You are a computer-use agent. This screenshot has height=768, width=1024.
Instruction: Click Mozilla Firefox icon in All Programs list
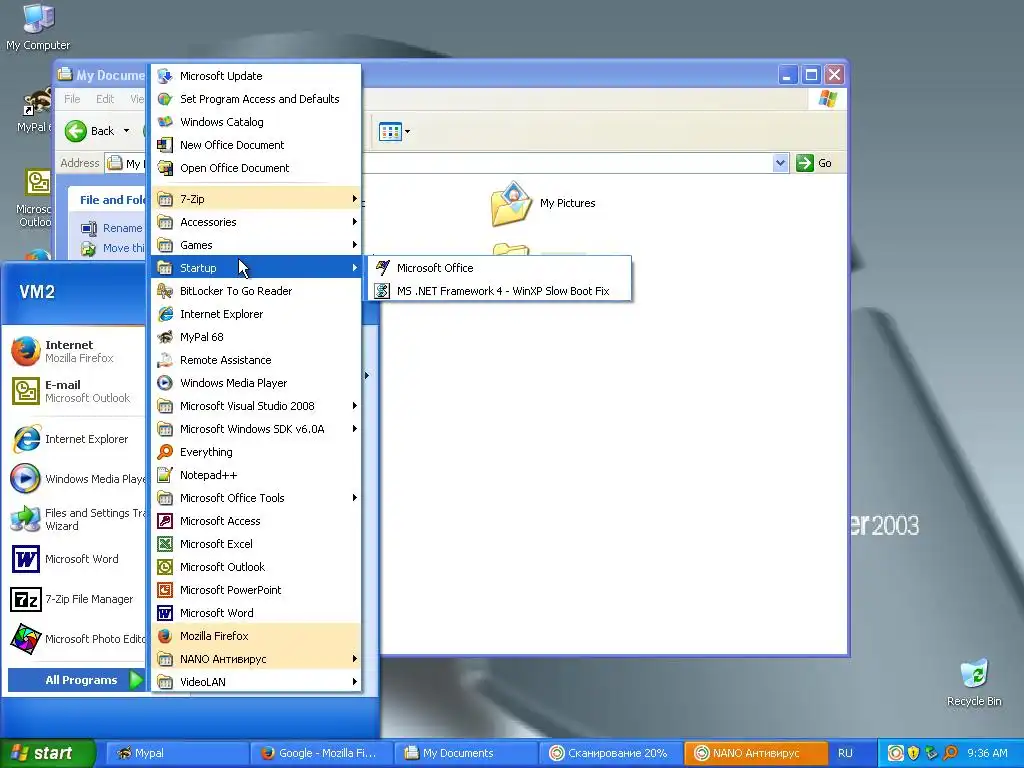165,636
